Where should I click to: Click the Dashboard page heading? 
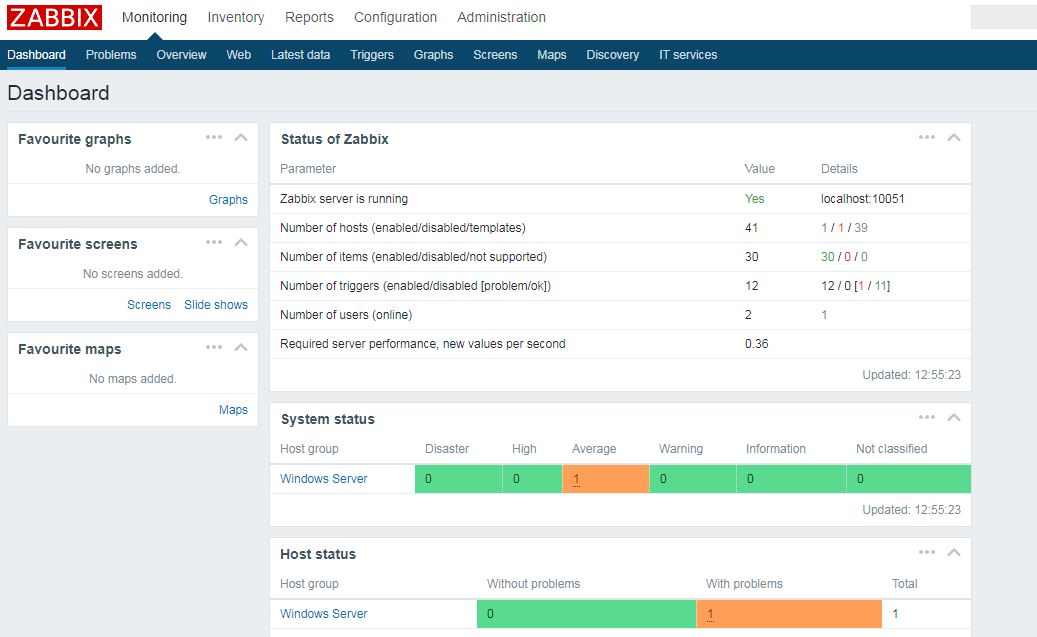58,93
